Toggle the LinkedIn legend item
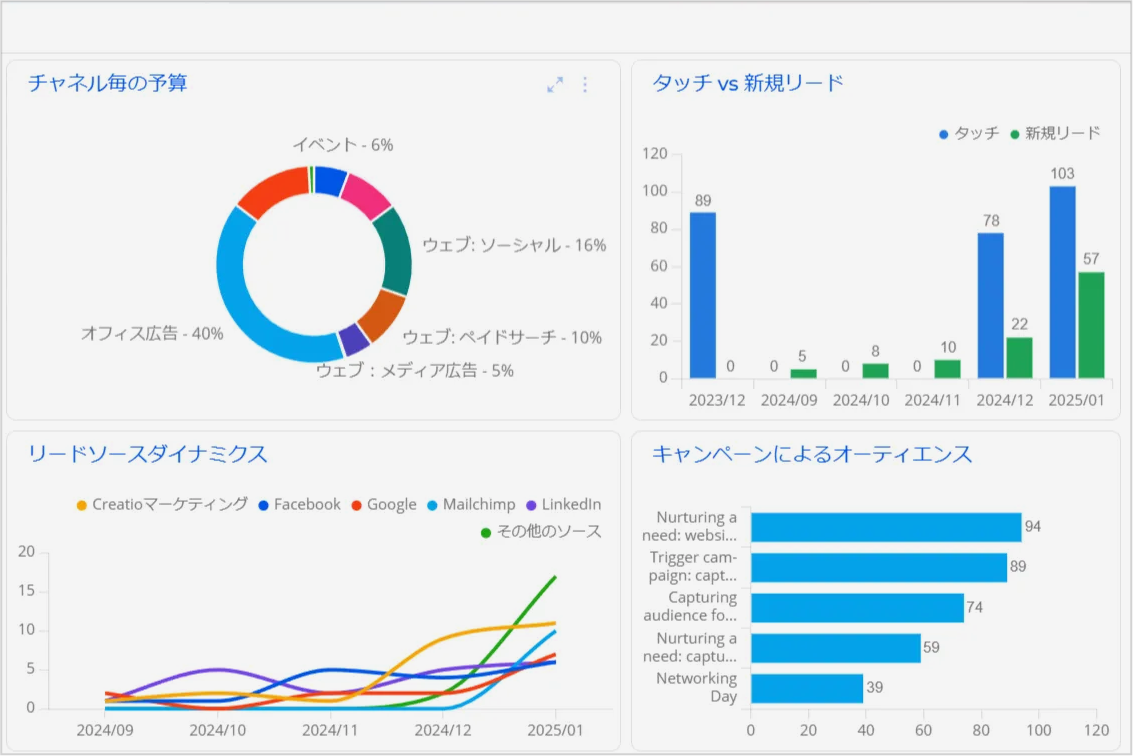 tap(563, 505)
